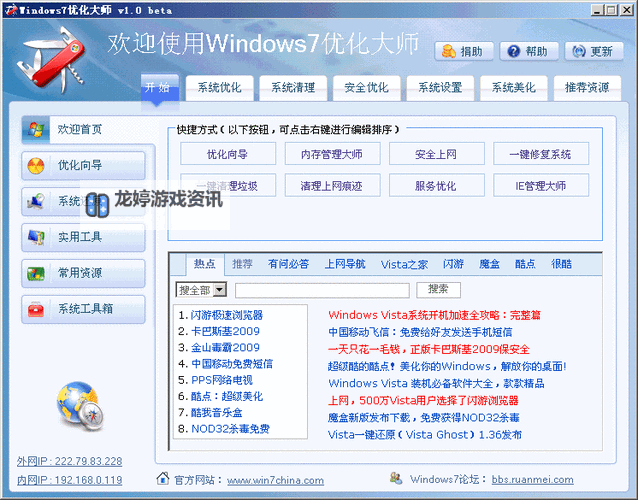
Task: Launch 内存管理大师 shortcut
Action: [x=332, y=154]
